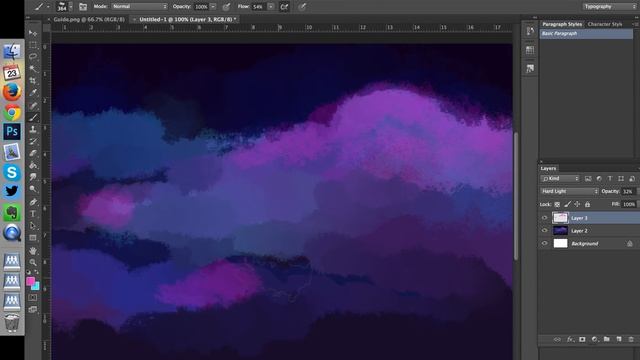
Task: Delete layer with trash icon
Action: point(631,340)
